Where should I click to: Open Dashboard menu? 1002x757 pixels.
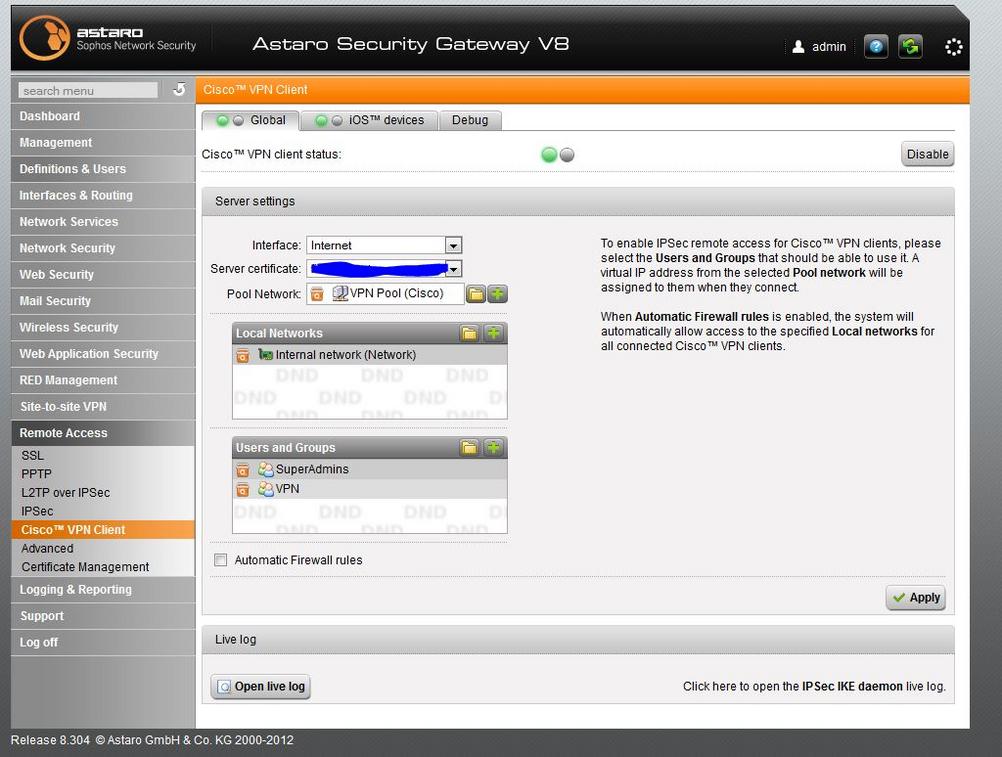103,116
